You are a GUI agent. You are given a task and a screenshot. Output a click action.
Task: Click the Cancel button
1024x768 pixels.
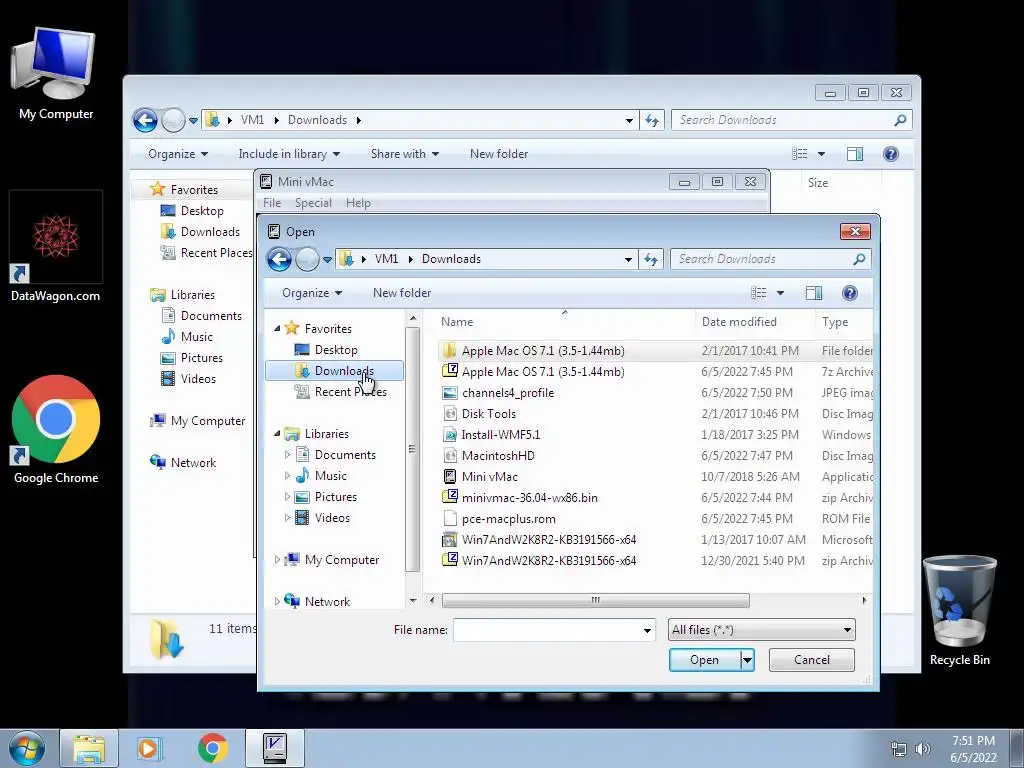point(812,660)
